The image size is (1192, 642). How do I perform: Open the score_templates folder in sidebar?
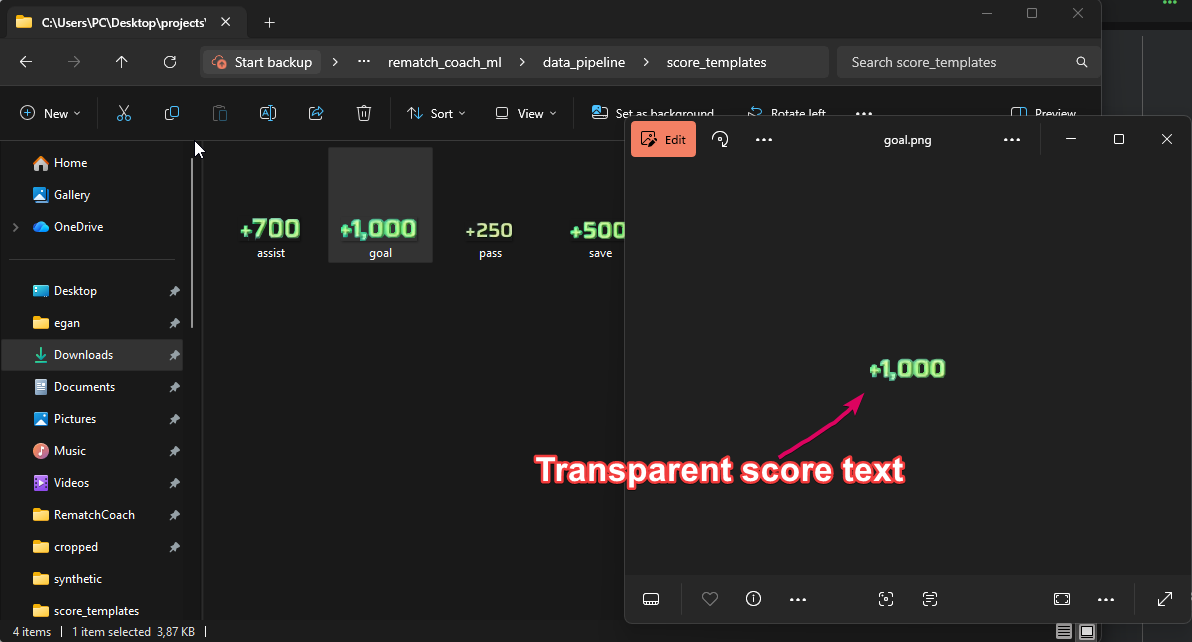[x=95, y=610]
